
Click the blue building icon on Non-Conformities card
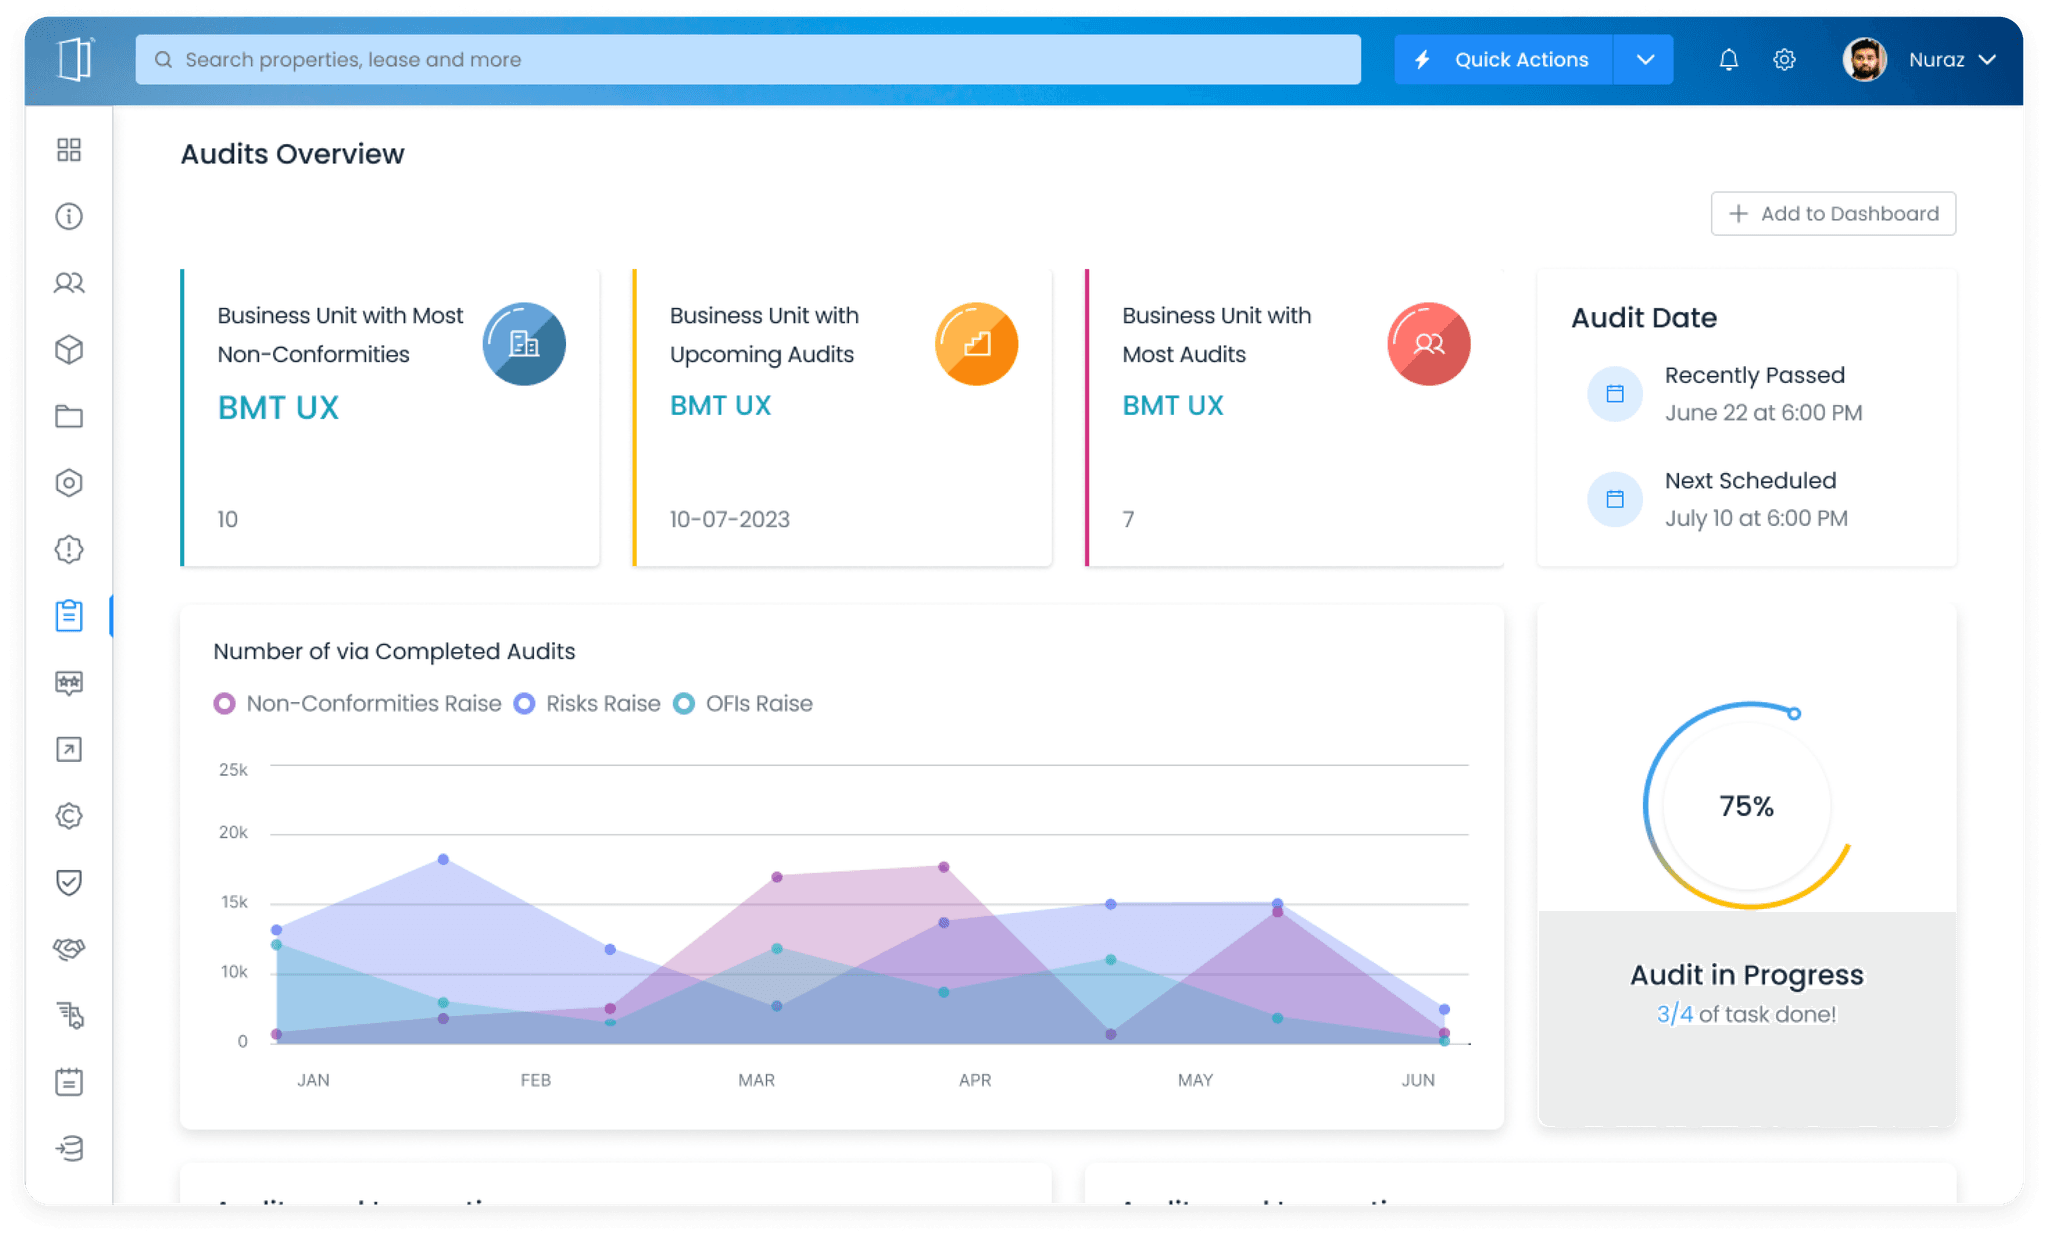click(524, 344)
